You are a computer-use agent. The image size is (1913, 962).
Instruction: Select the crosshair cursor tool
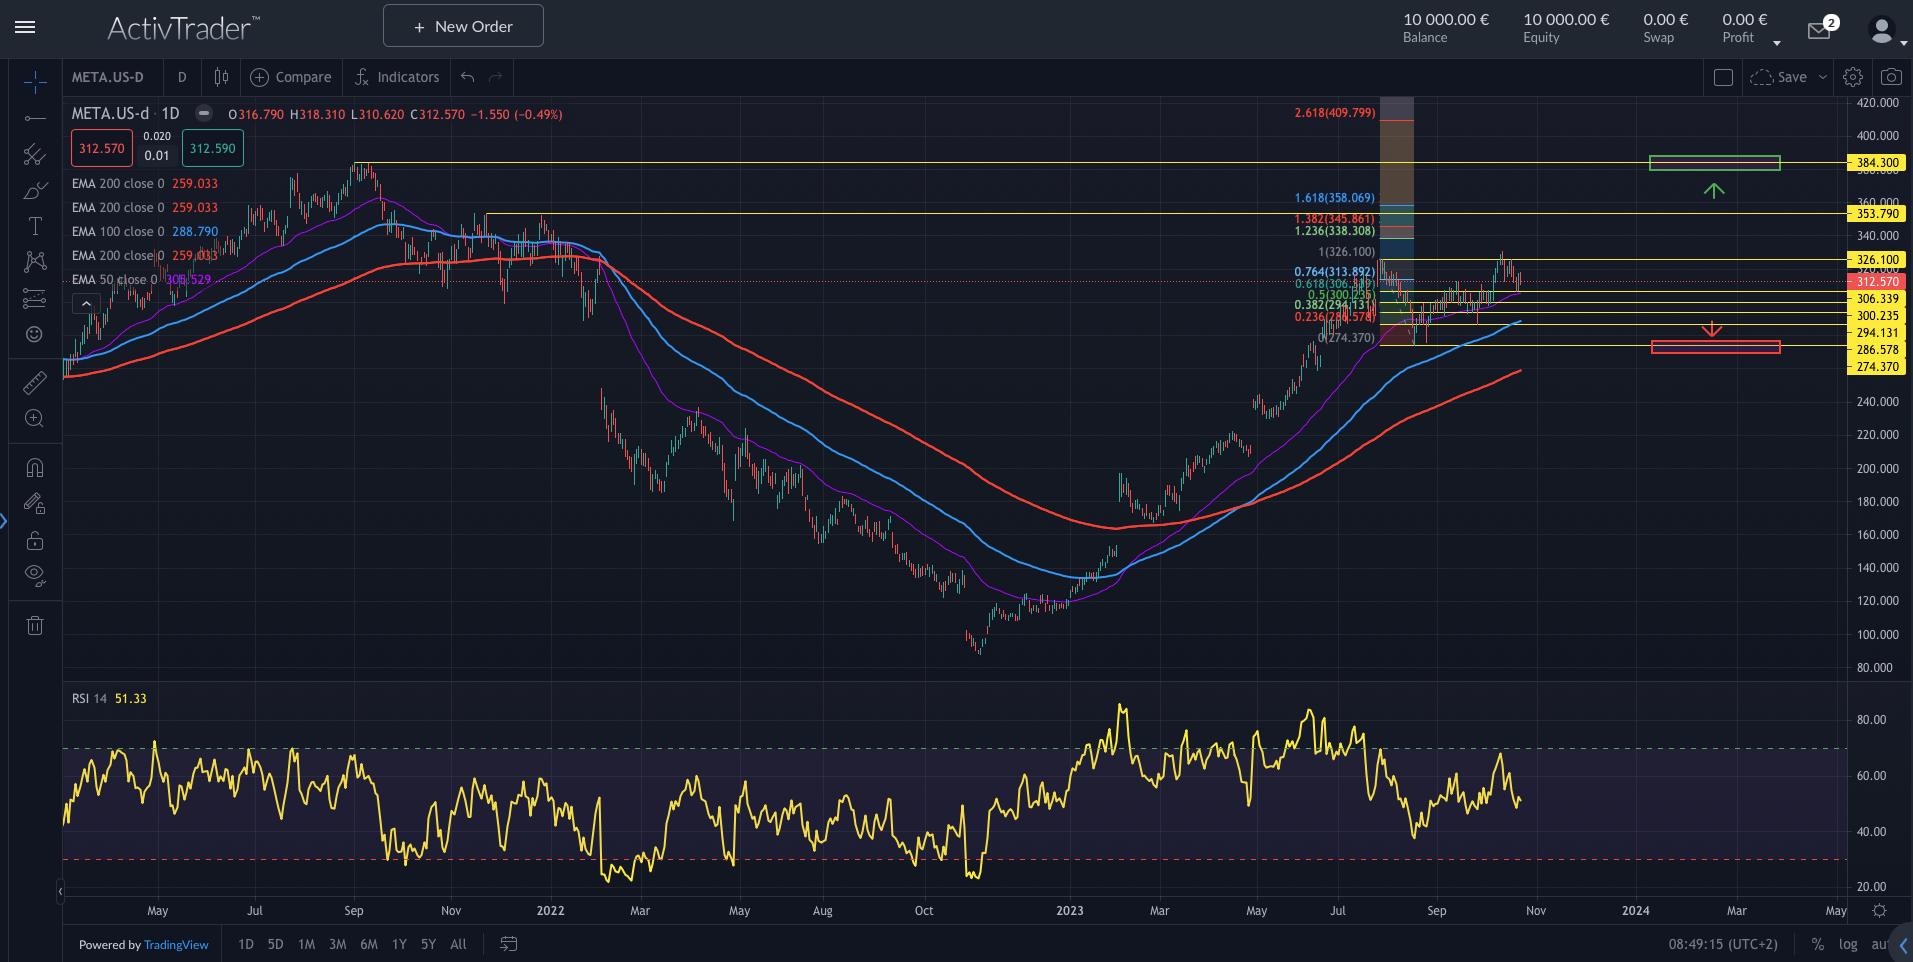click(35, 82)
